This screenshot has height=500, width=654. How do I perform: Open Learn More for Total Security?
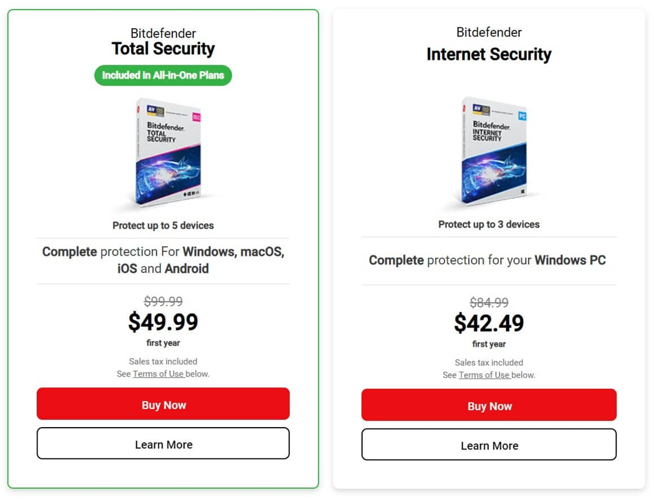[163, 444]
